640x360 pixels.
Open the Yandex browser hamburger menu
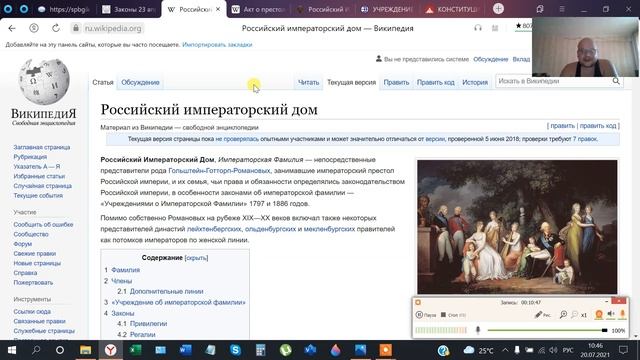point(562,9)
